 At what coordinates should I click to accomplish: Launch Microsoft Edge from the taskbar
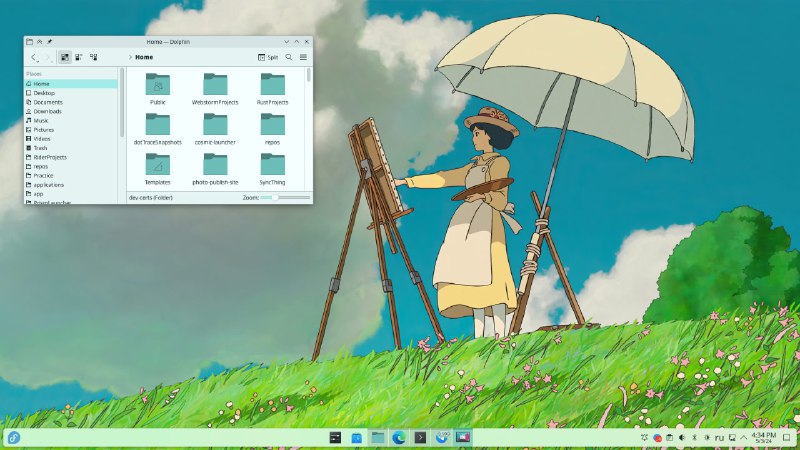pos(399,437)
